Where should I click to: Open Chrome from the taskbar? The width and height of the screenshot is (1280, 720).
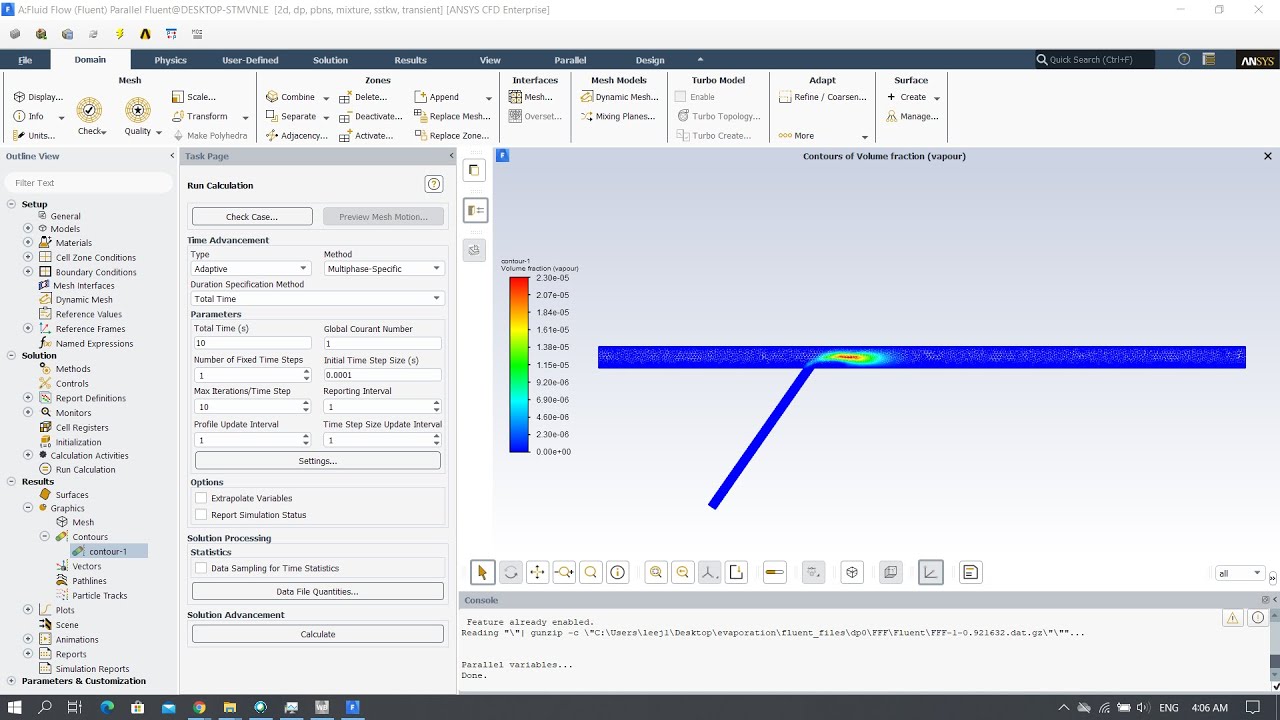tap(199, 707)
